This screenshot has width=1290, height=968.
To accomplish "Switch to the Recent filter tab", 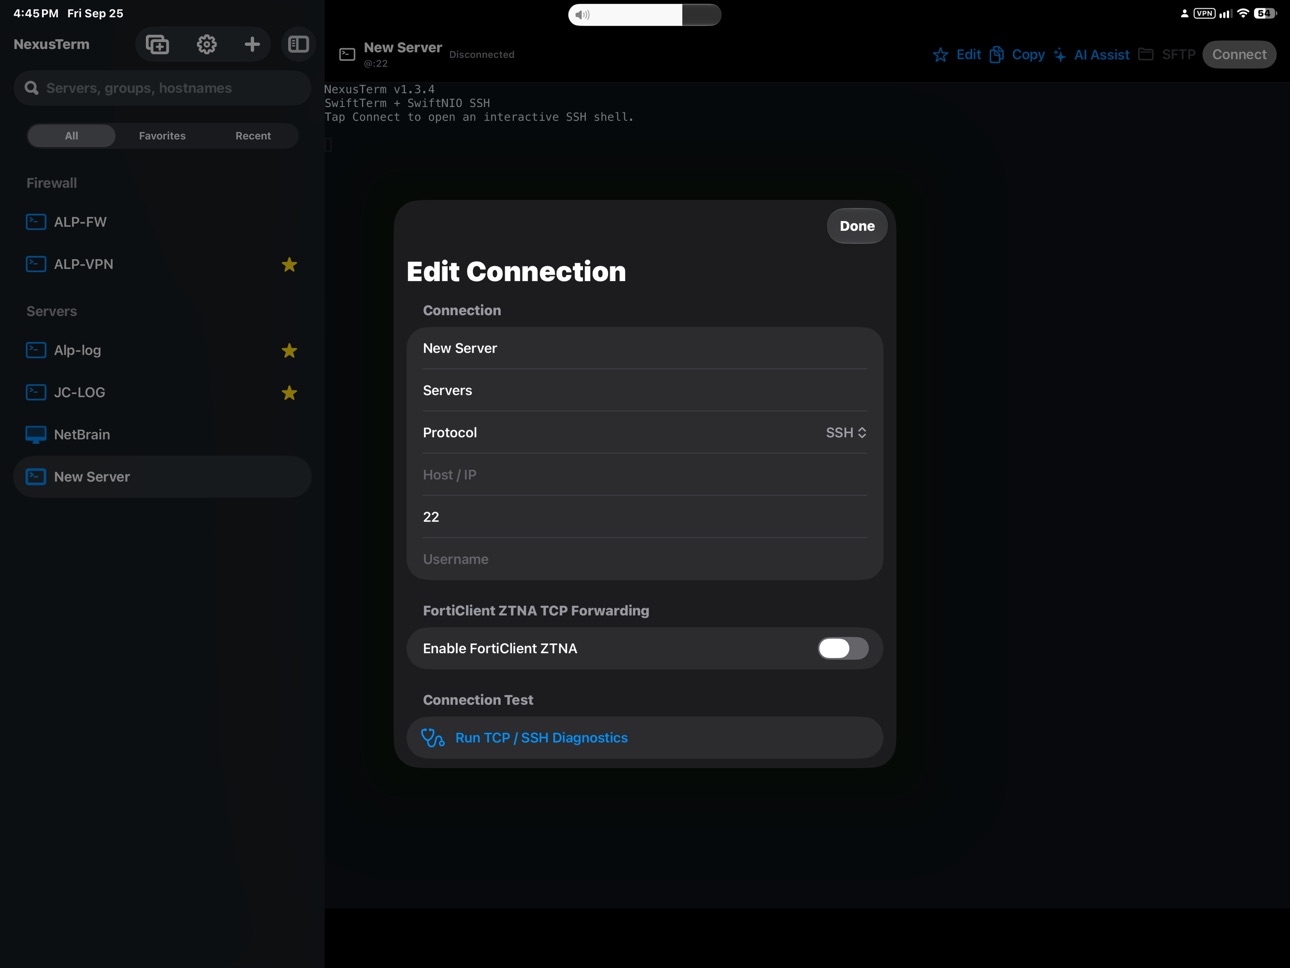I will pyautogui.click(x=253, y=136).
